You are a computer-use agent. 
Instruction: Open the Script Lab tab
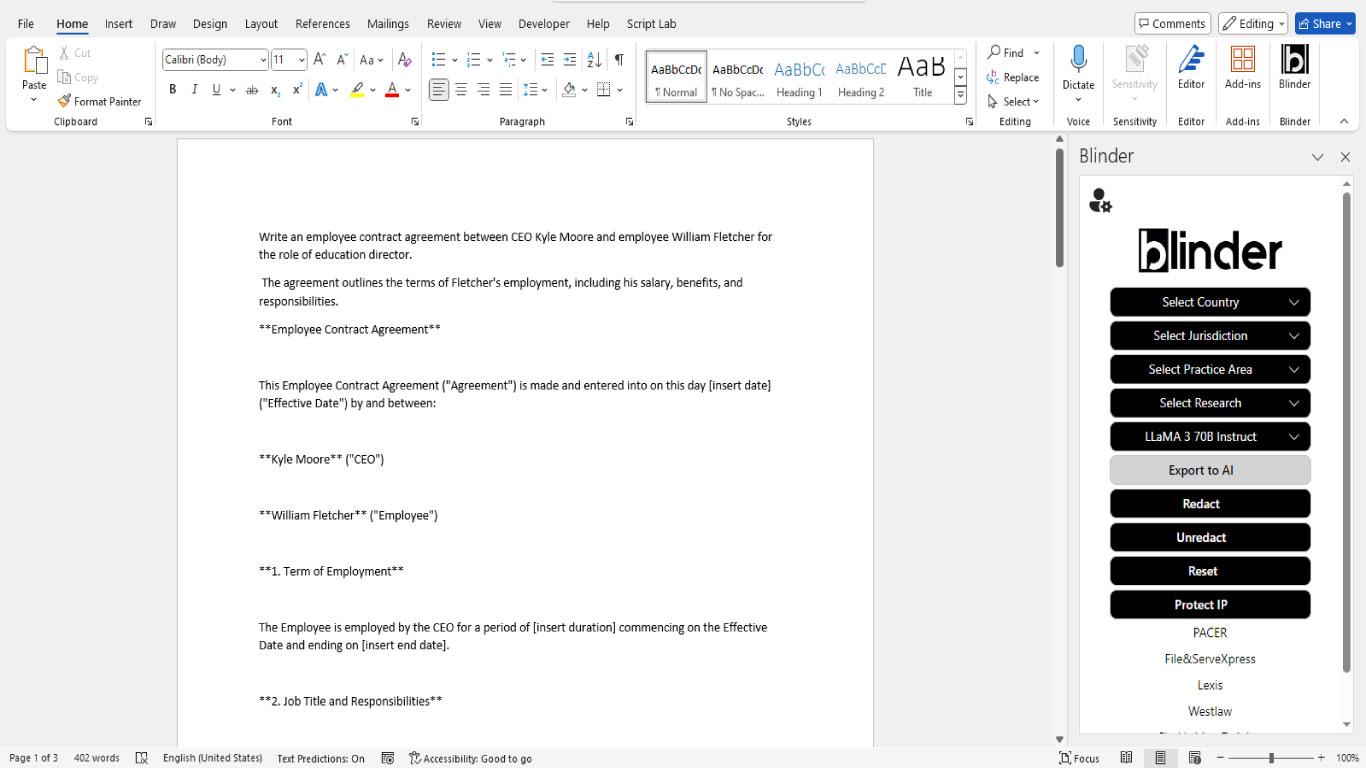coord(651,23)
